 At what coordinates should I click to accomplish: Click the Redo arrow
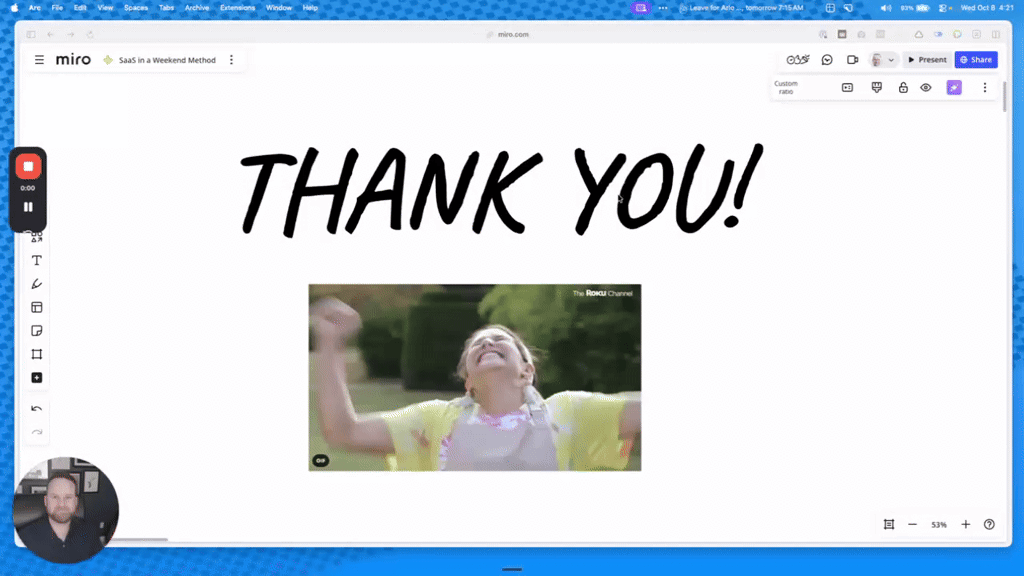(x=37, y=432)
